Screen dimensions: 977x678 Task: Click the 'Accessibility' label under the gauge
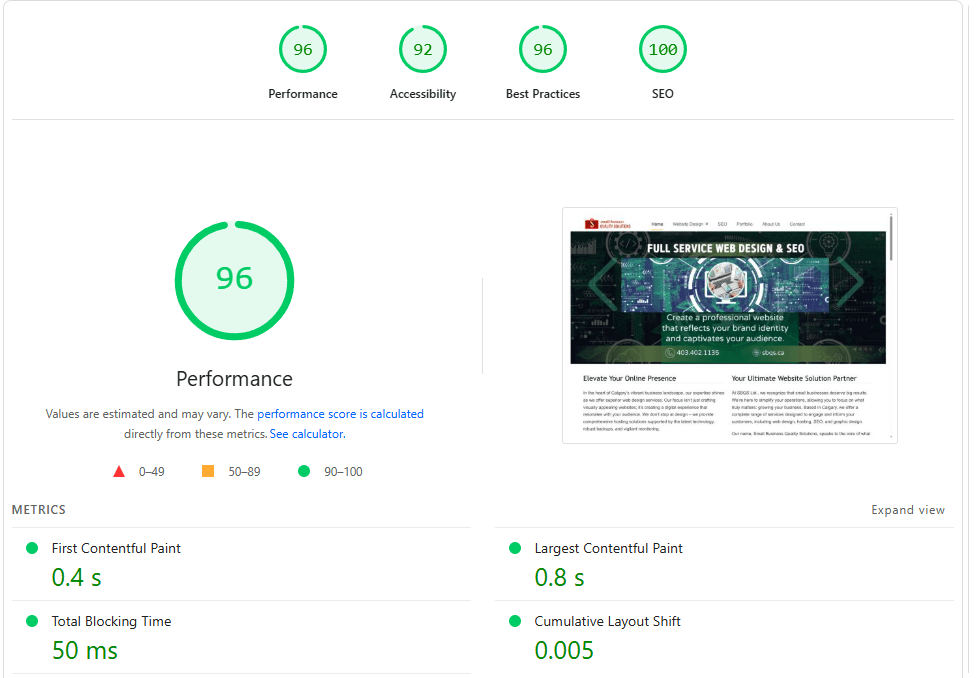pyautogui.click(x=422, y=94)
